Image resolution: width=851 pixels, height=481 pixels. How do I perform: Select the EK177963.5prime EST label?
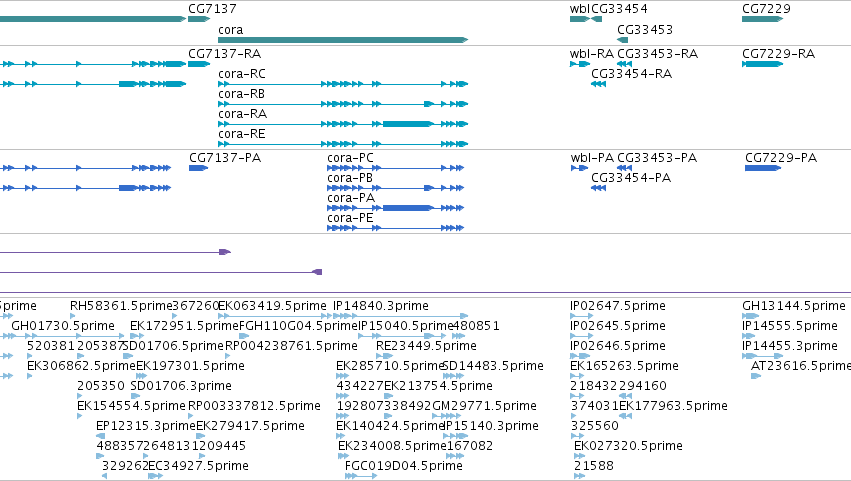(673, 406)
